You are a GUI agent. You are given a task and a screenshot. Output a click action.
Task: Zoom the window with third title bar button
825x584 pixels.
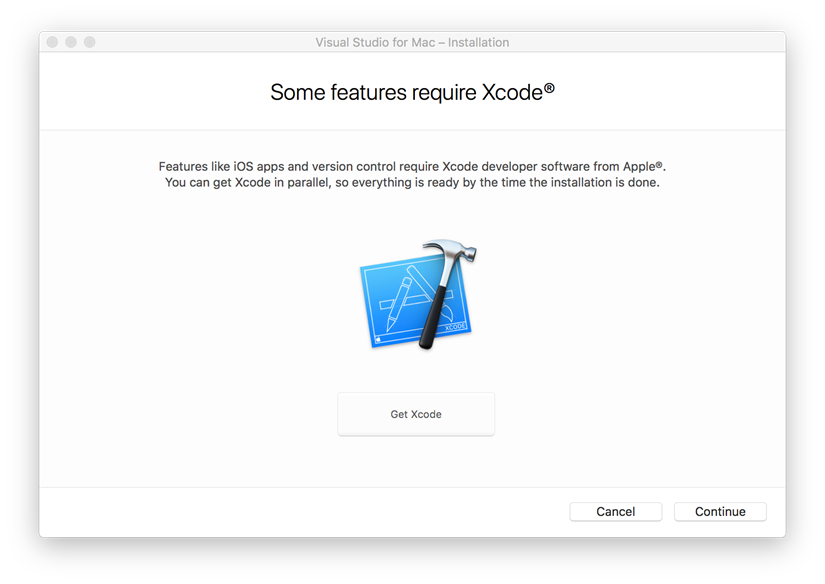[90, 42]
